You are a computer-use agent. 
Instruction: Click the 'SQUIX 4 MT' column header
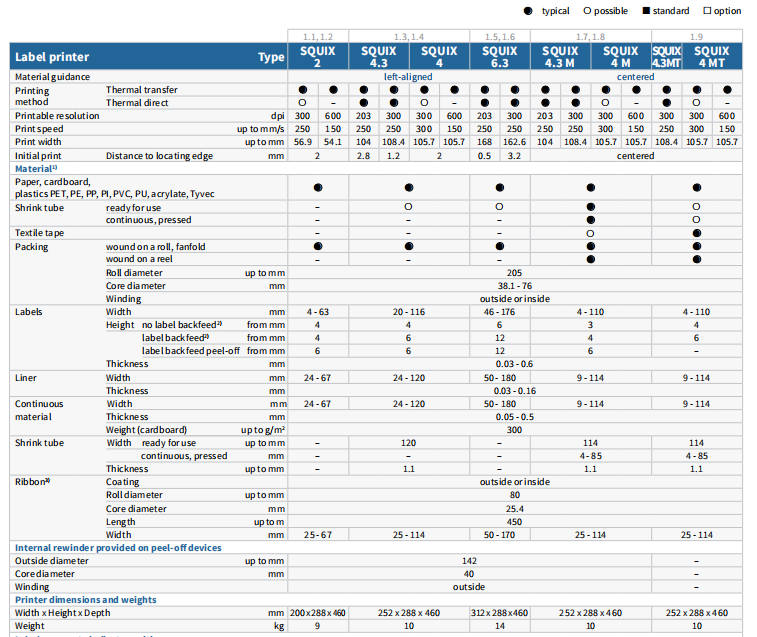tap(712, 57)
